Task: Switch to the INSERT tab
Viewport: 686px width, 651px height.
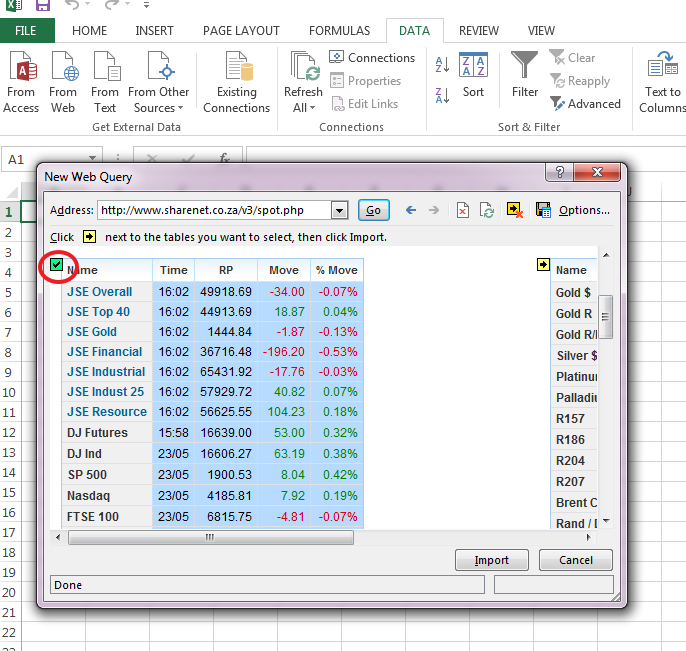Action: point(154,31)
